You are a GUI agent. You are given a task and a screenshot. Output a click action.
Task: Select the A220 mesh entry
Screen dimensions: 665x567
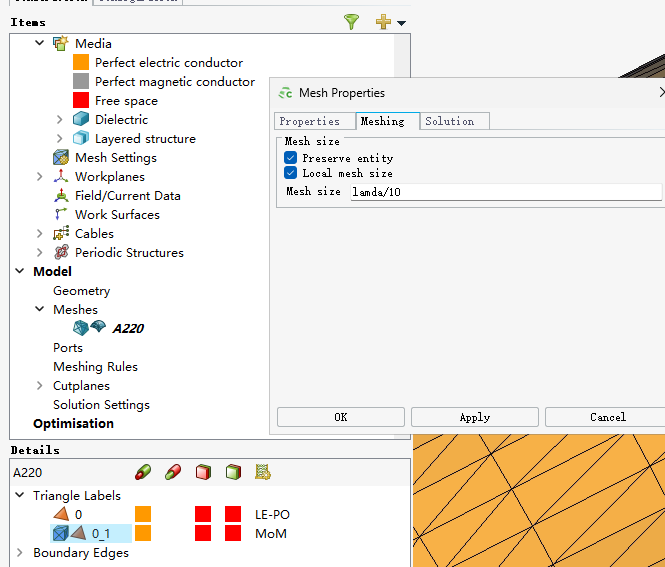(128, 328)
